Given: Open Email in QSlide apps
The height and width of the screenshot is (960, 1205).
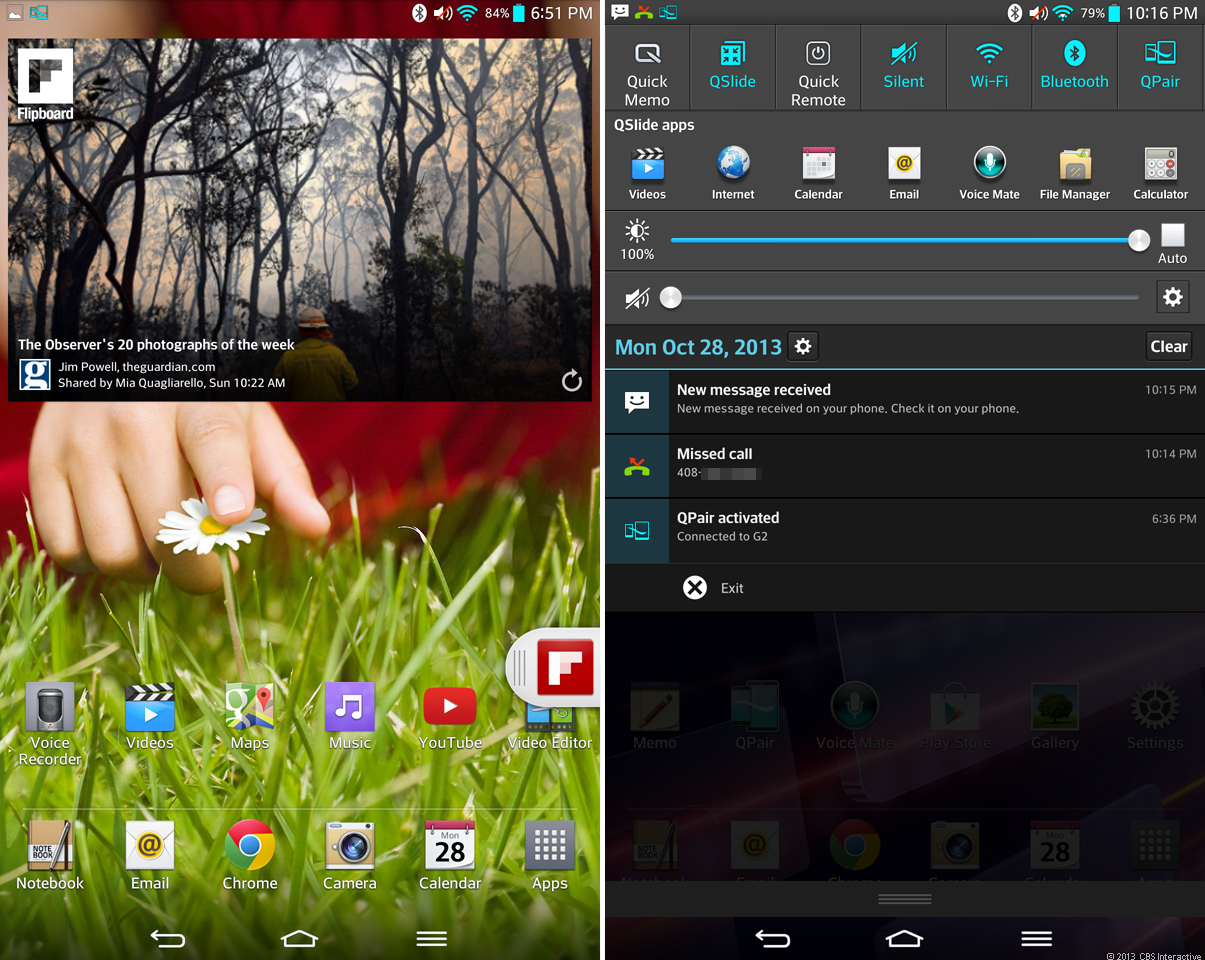Looking at the screenshot, I should [904, 173].
